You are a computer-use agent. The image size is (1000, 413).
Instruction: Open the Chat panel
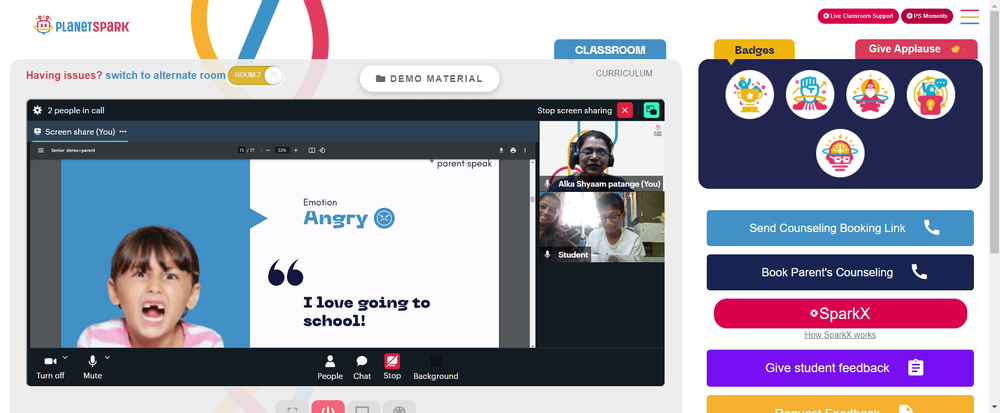(x=362, y=368)
